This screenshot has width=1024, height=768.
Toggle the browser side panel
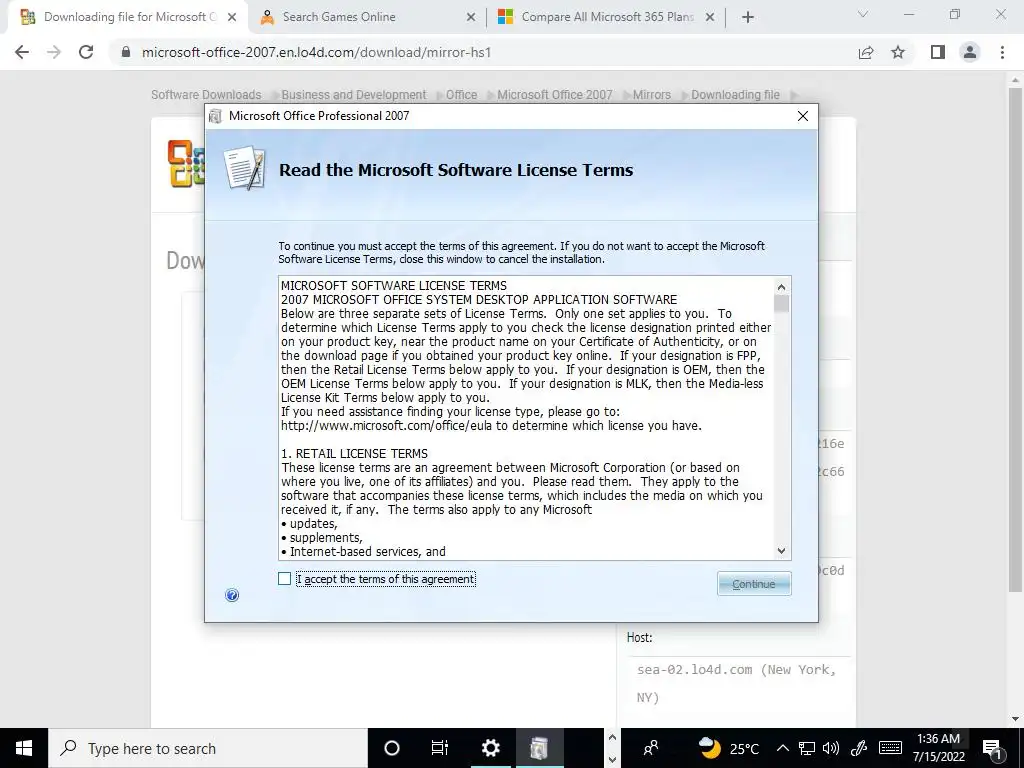coord(938,52)
